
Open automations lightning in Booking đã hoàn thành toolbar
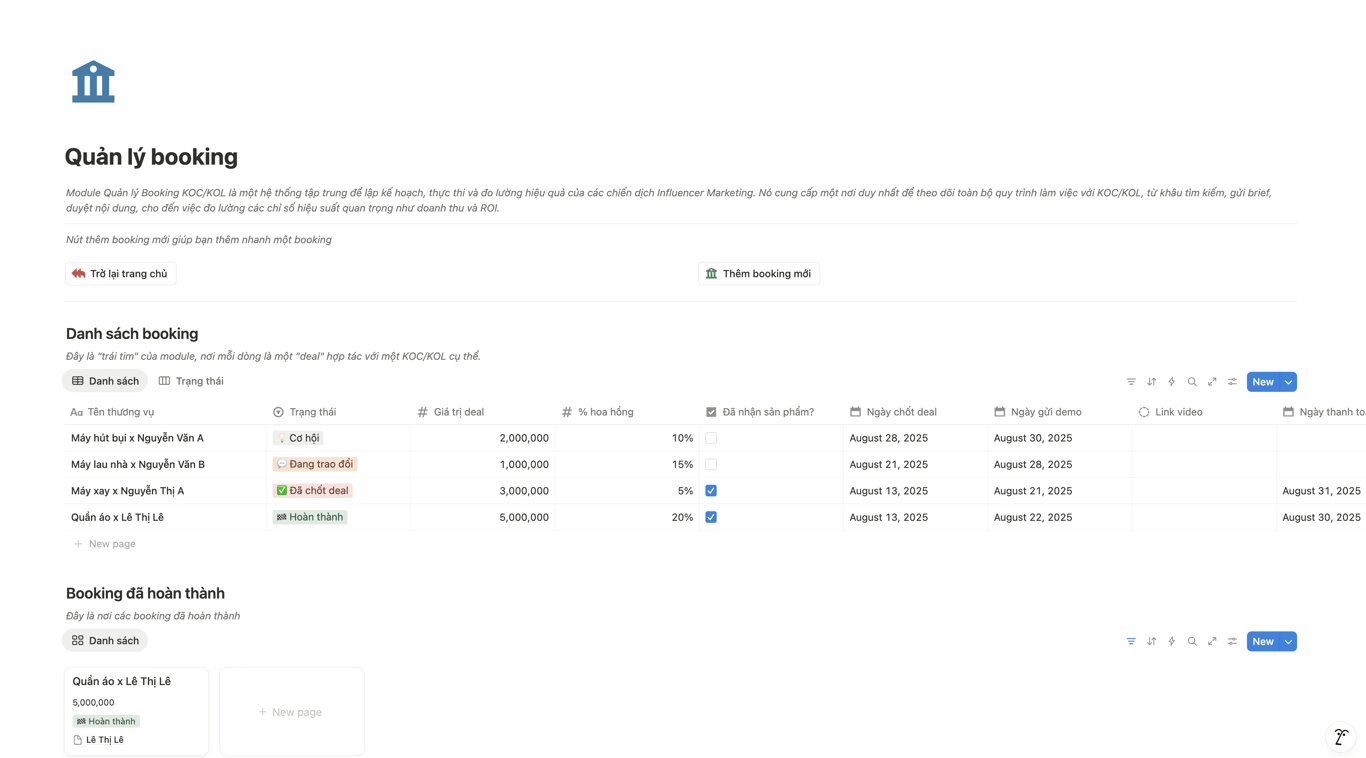tap(1172, 642)
